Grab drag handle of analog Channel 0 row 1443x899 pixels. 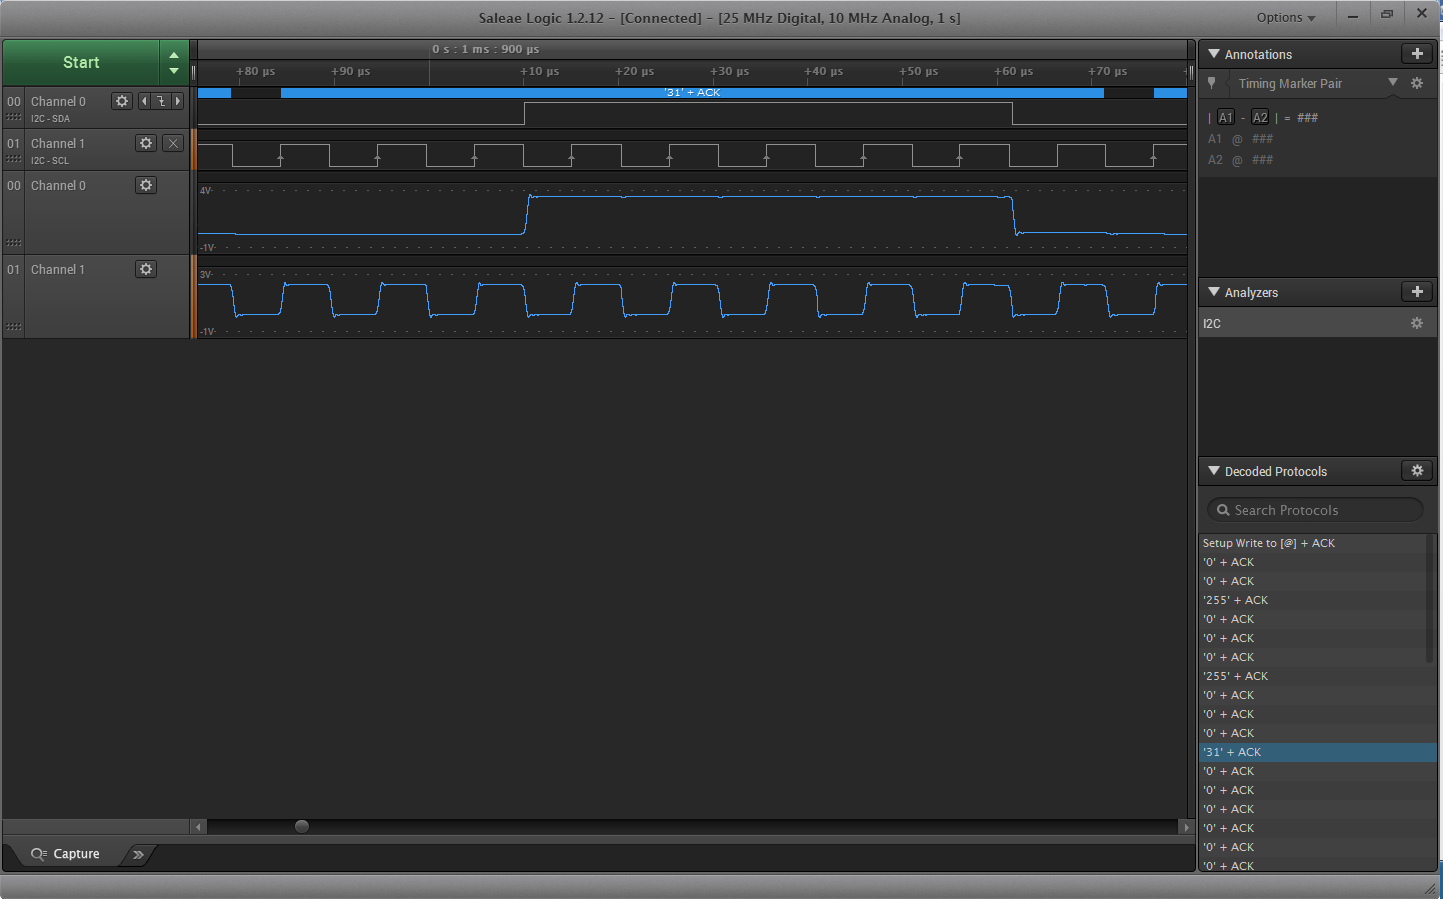(x=14, y=243)
